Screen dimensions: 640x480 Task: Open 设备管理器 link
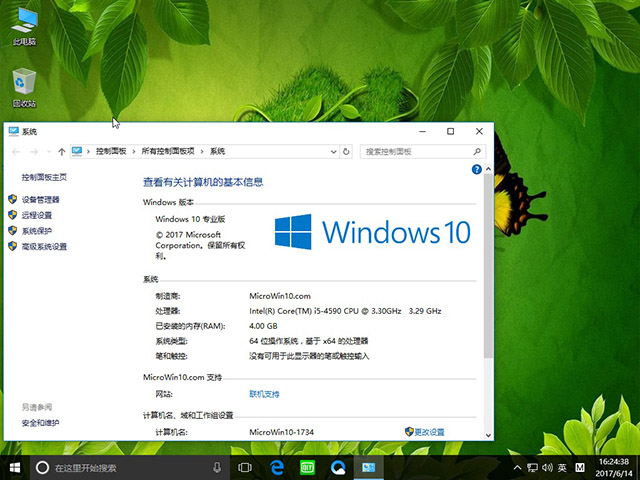(x=40, y=200)
